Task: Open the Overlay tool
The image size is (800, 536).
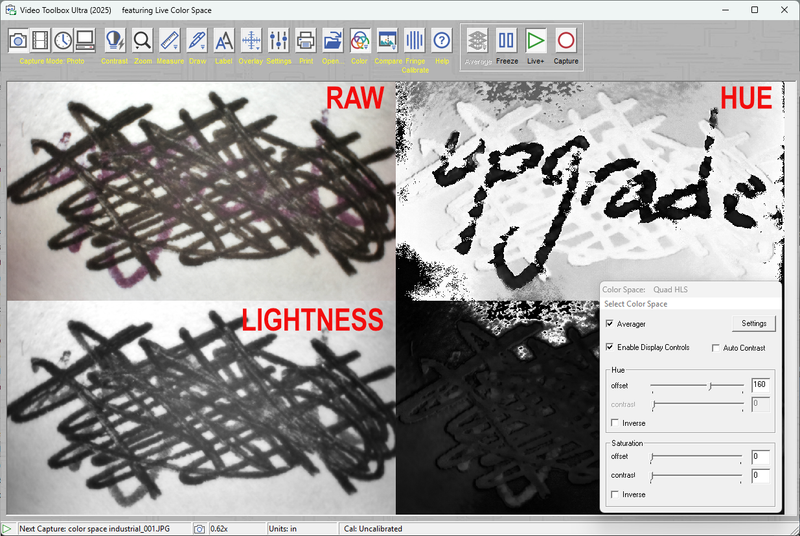Action: pyautogui.click(x=251, y=41)
